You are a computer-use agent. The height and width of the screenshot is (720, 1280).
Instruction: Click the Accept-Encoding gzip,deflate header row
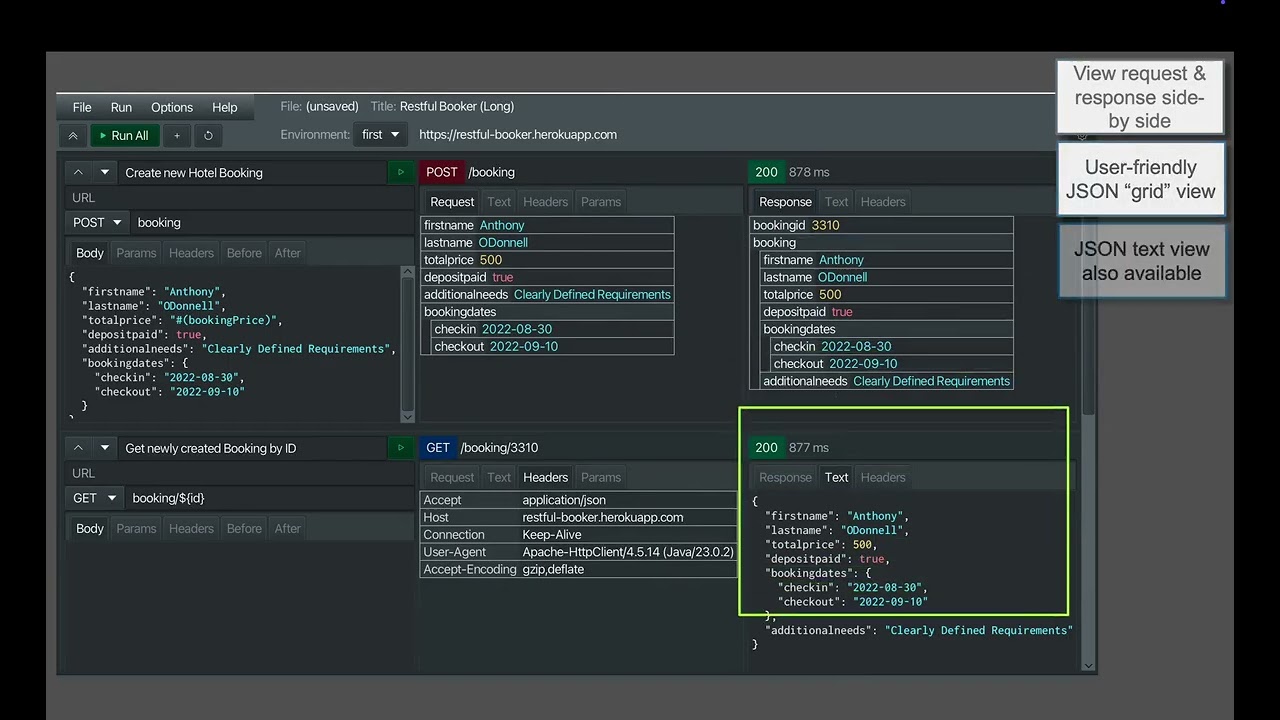579,569
